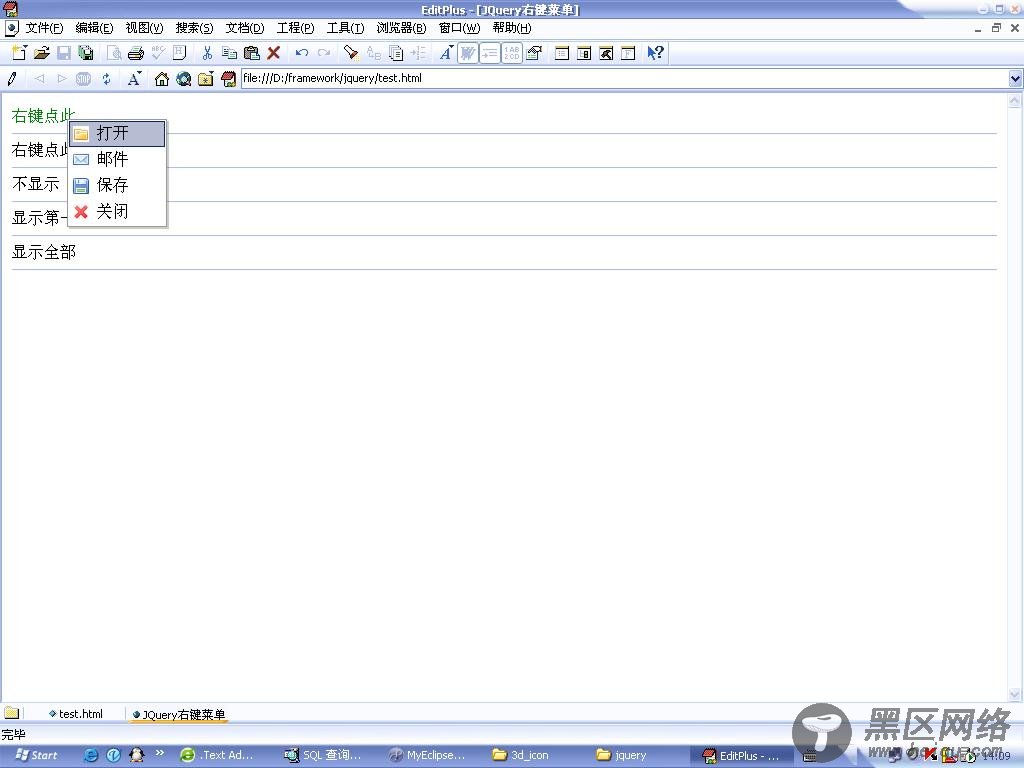Click the Undo arrow icon

[302, 53]
